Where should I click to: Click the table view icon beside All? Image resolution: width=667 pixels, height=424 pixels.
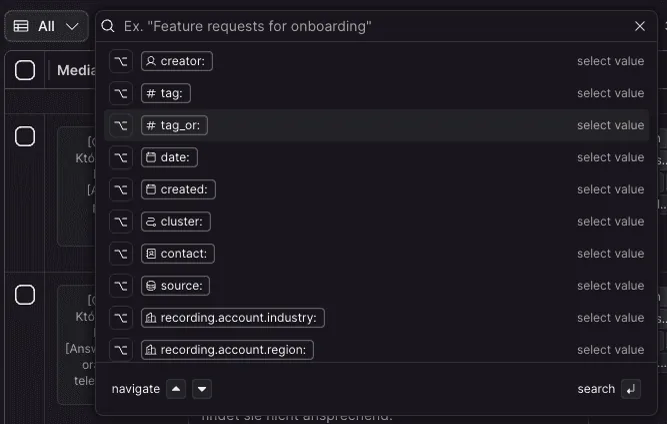(x=21, y=26)
